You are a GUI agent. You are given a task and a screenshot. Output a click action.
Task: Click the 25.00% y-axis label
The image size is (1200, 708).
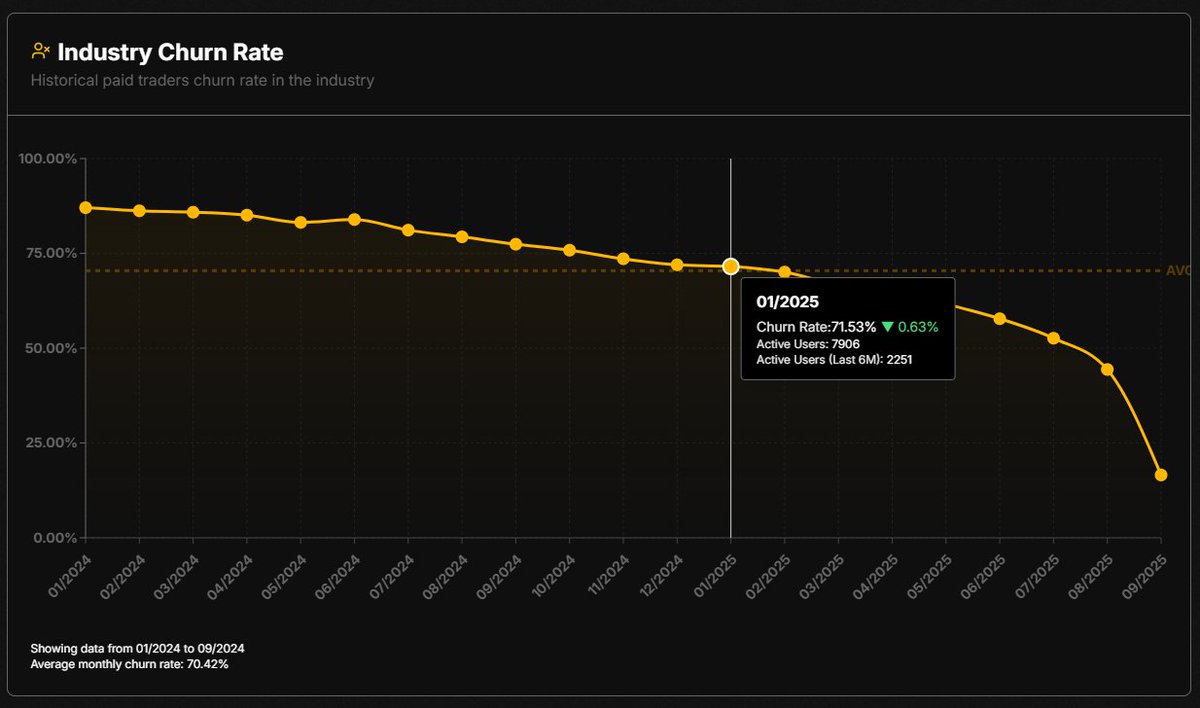(50, 443)
